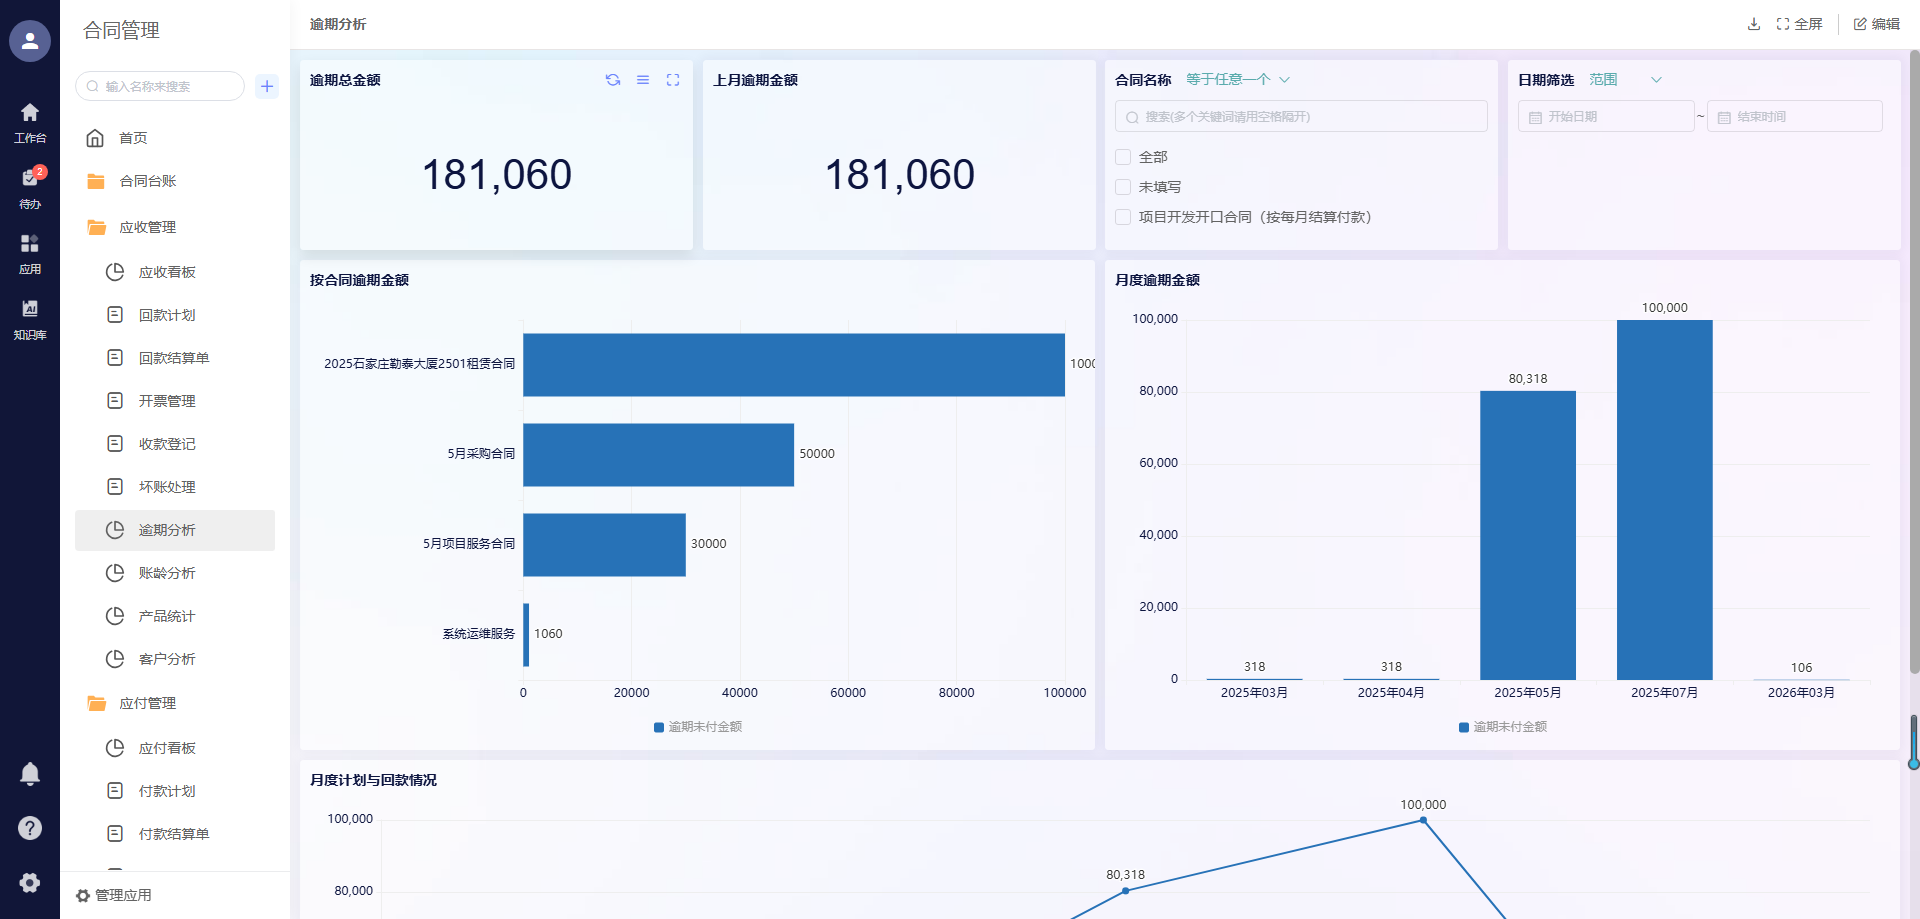Open notifications bell in left rail
The height and width of the screenshot is (919, 1920).
30,774
